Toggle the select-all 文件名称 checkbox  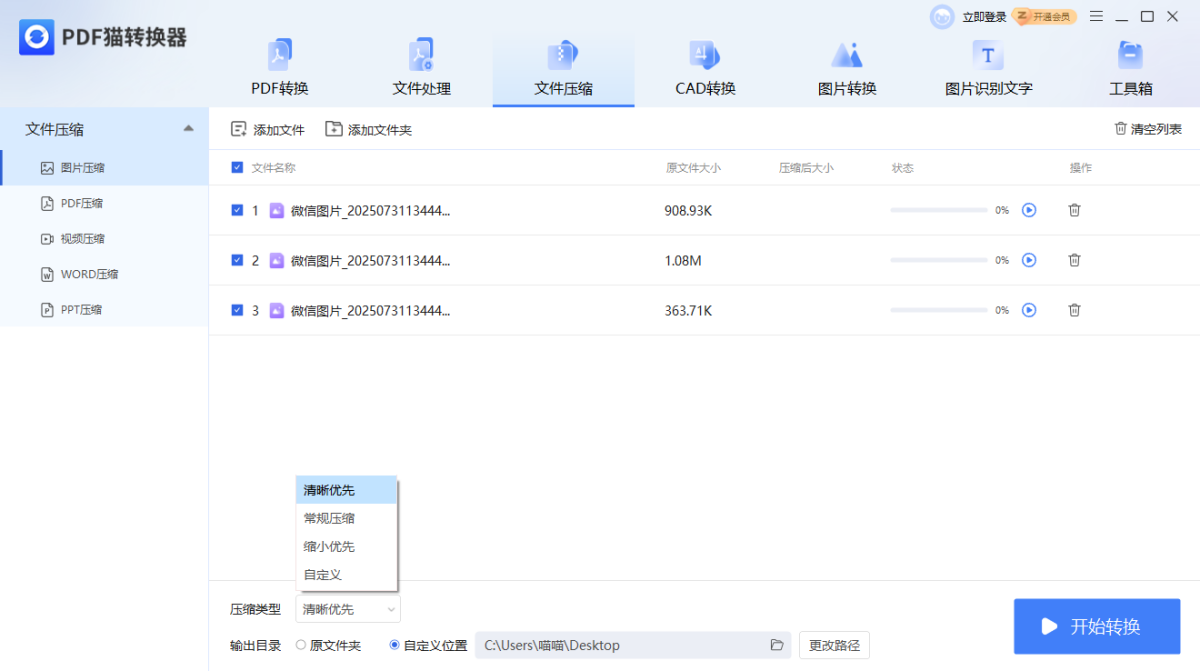point(237,168)
